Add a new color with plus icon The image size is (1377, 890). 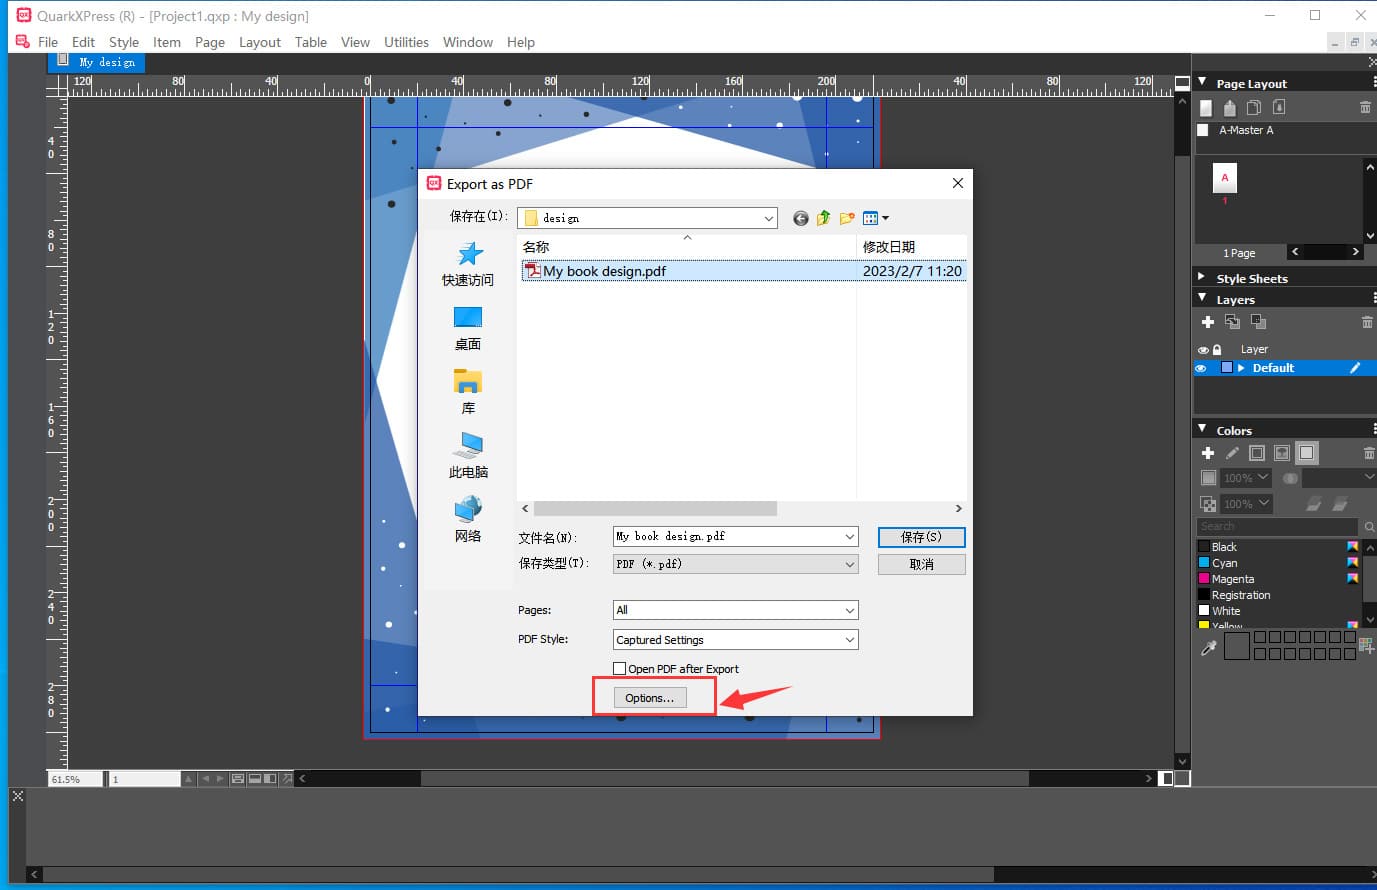pos(1208,453)
